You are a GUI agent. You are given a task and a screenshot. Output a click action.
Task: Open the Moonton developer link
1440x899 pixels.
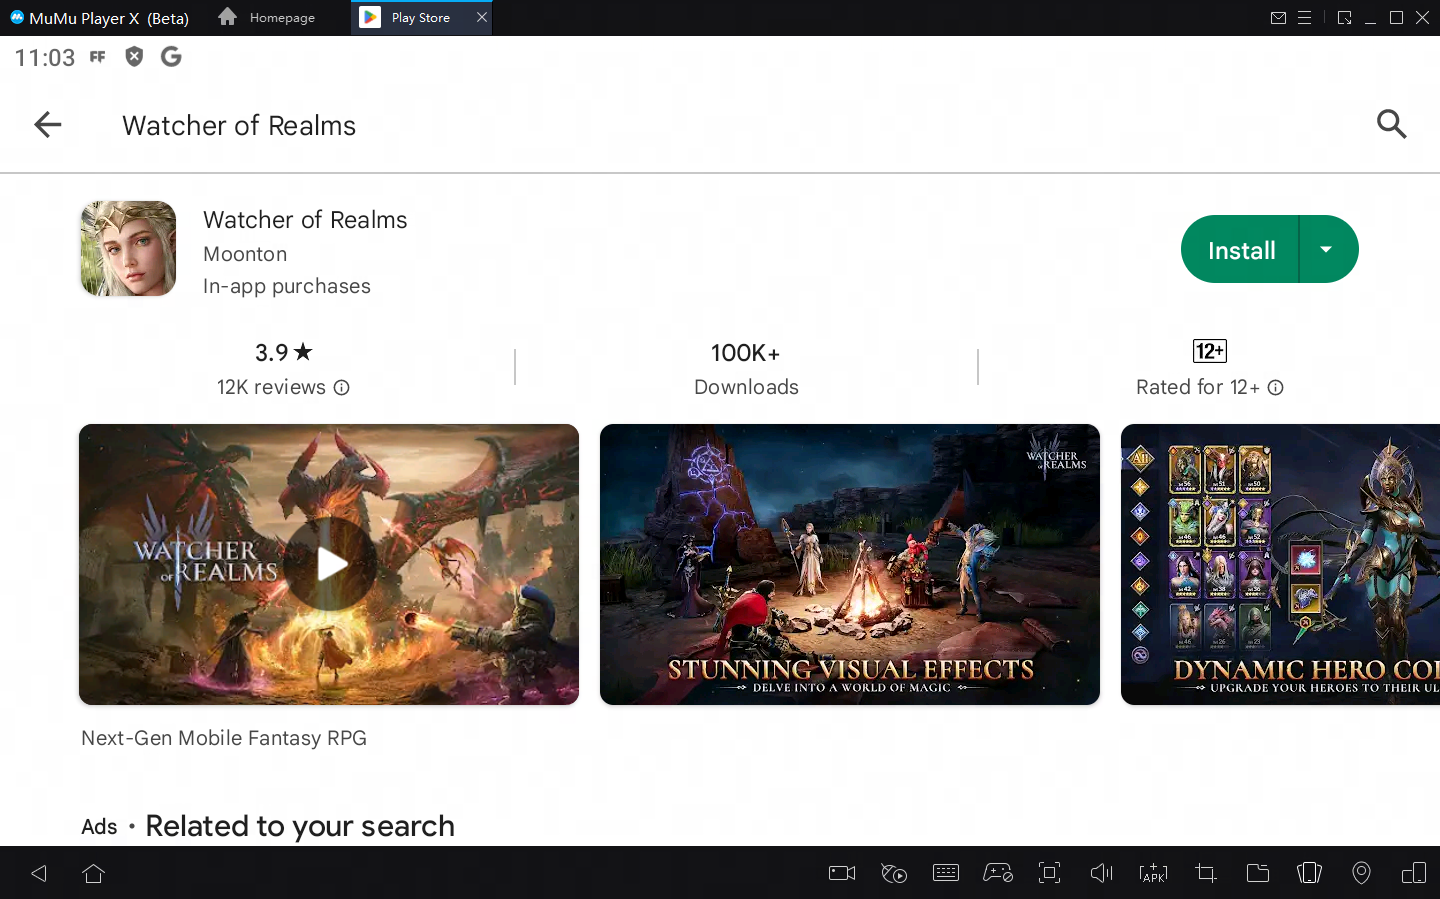point(245,254)
